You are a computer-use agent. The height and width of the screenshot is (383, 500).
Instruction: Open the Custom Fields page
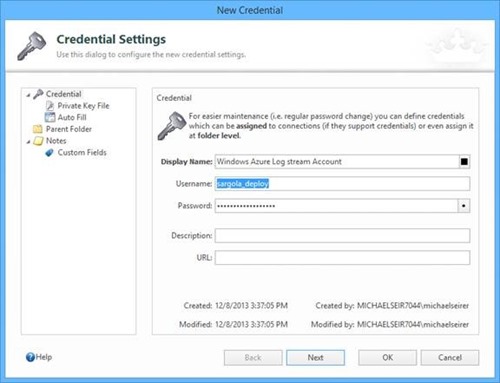tap(82, 152)
